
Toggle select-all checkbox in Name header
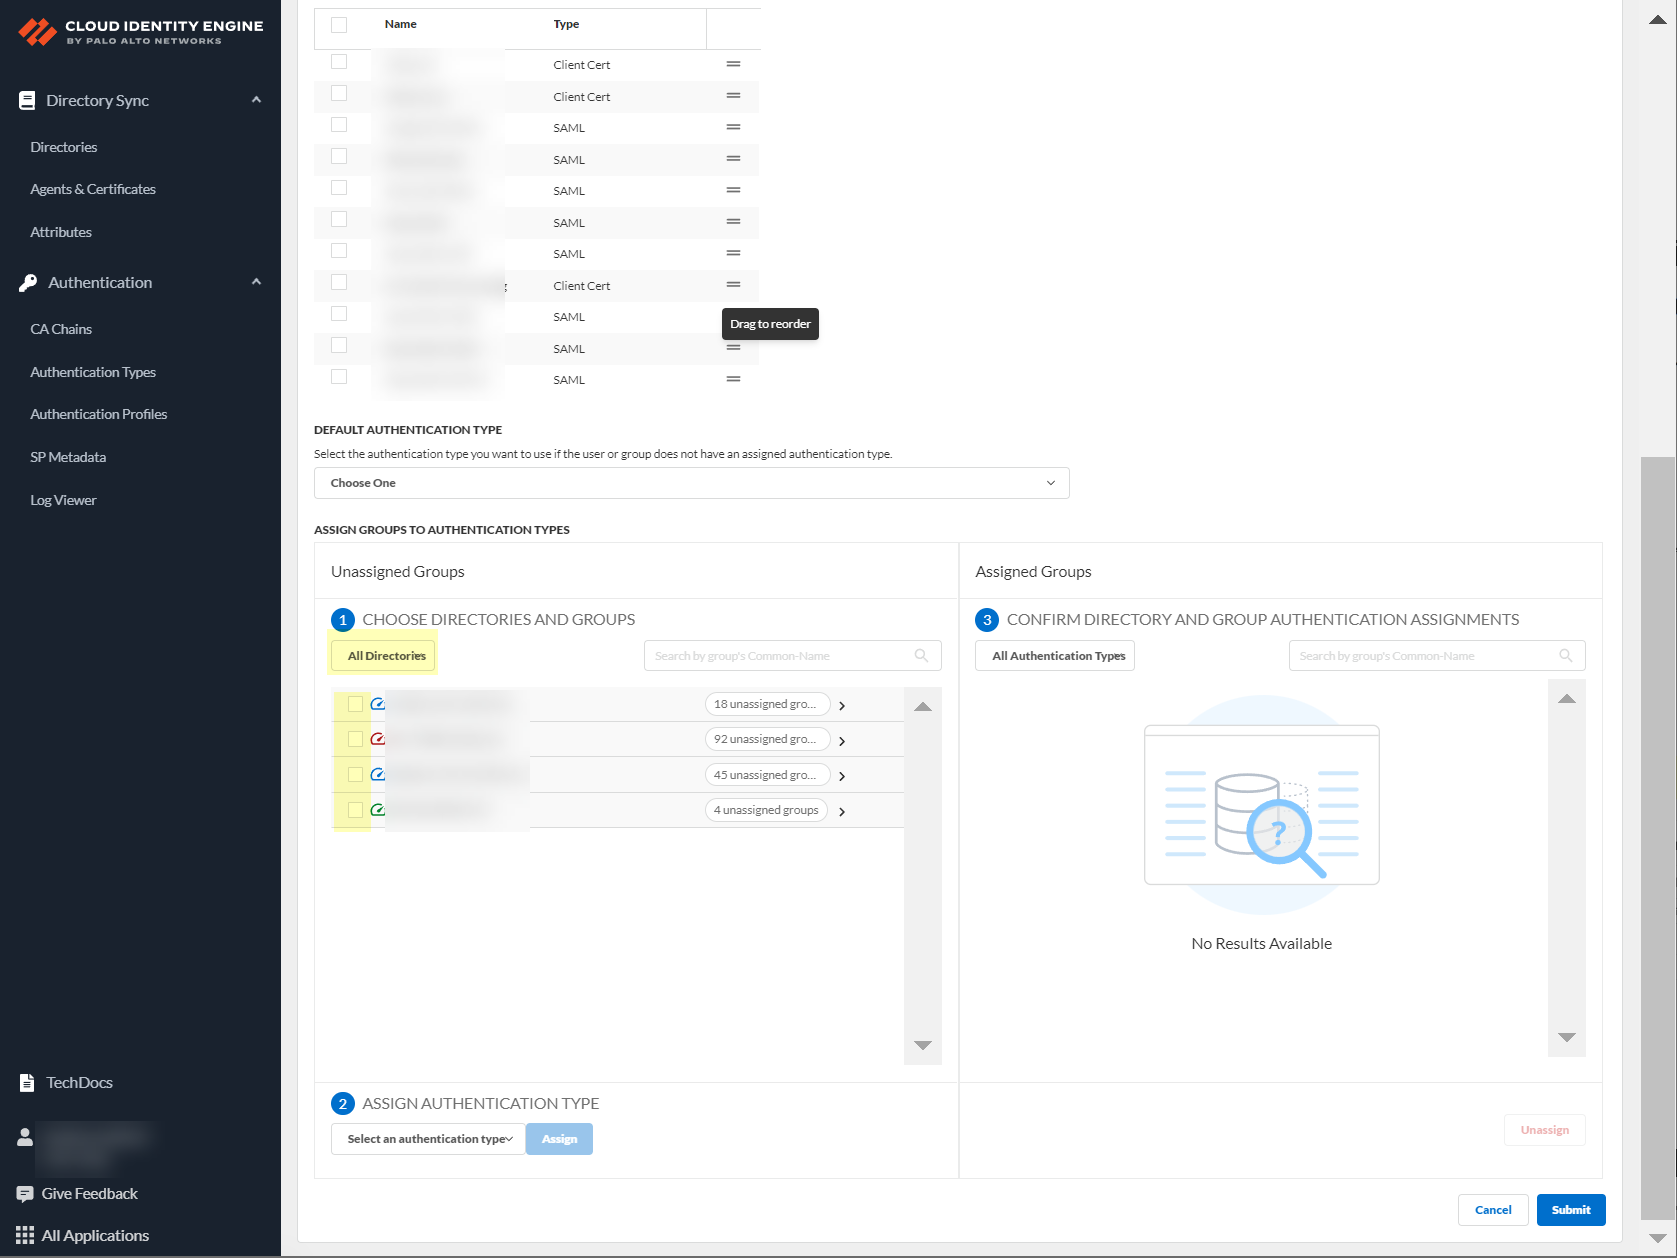coord(339,25)
